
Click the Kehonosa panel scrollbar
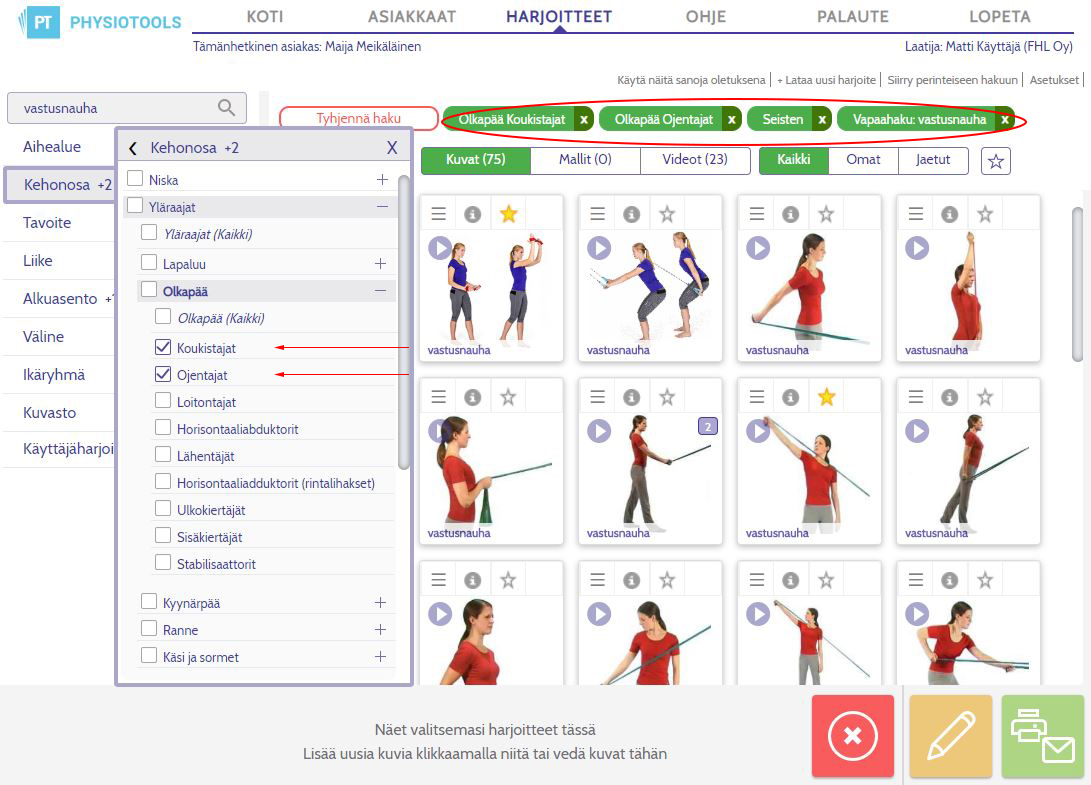coord(404,322)
